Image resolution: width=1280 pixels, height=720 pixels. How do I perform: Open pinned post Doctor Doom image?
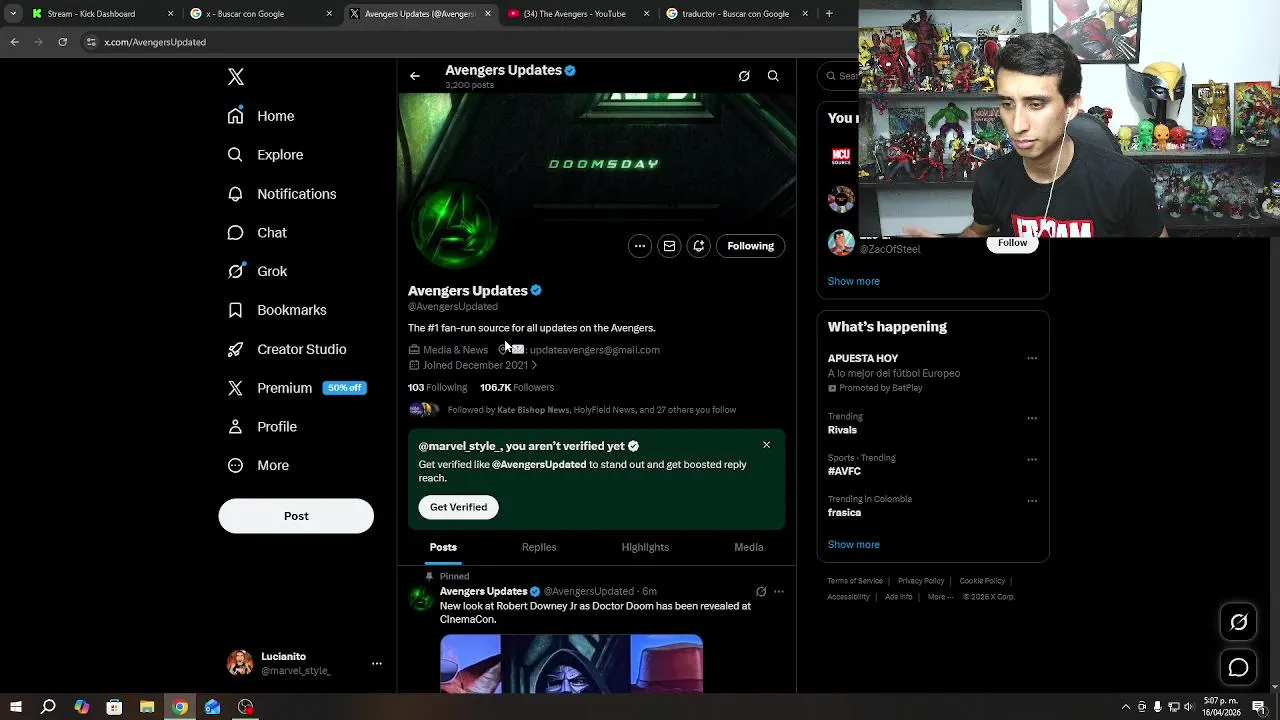[571, 663]
